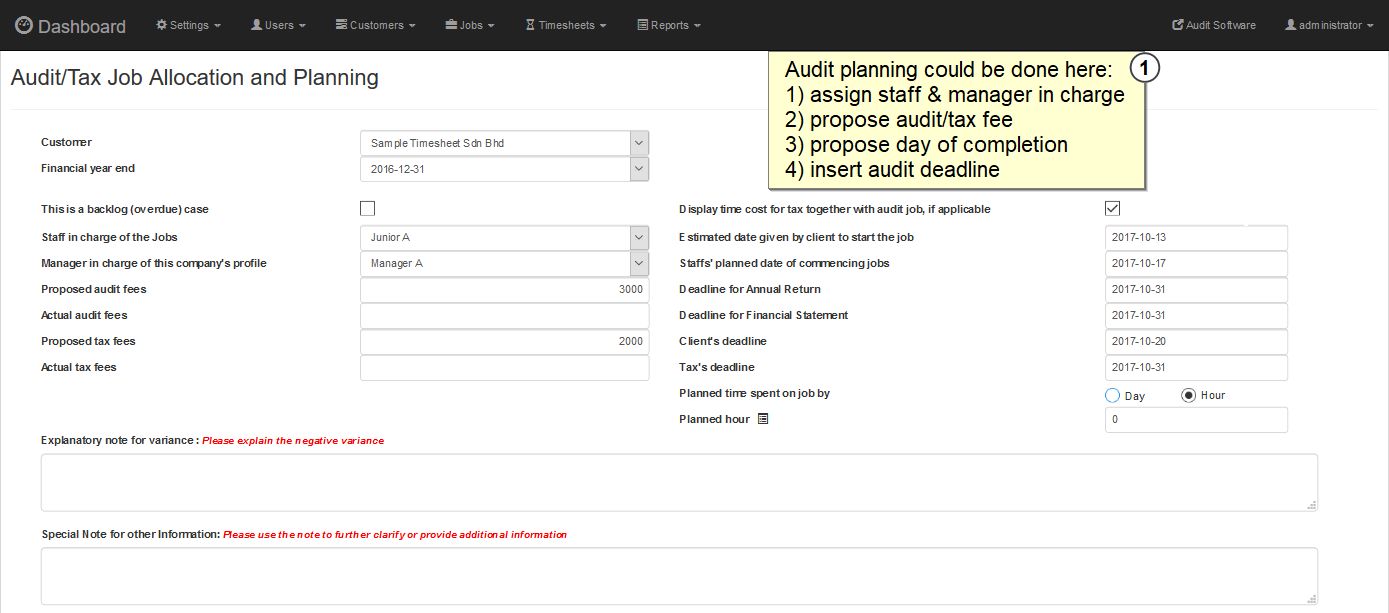Open the Users menu
This screenshot has height=613, width=1389.
pyautogui.click(x=278, y=25)
